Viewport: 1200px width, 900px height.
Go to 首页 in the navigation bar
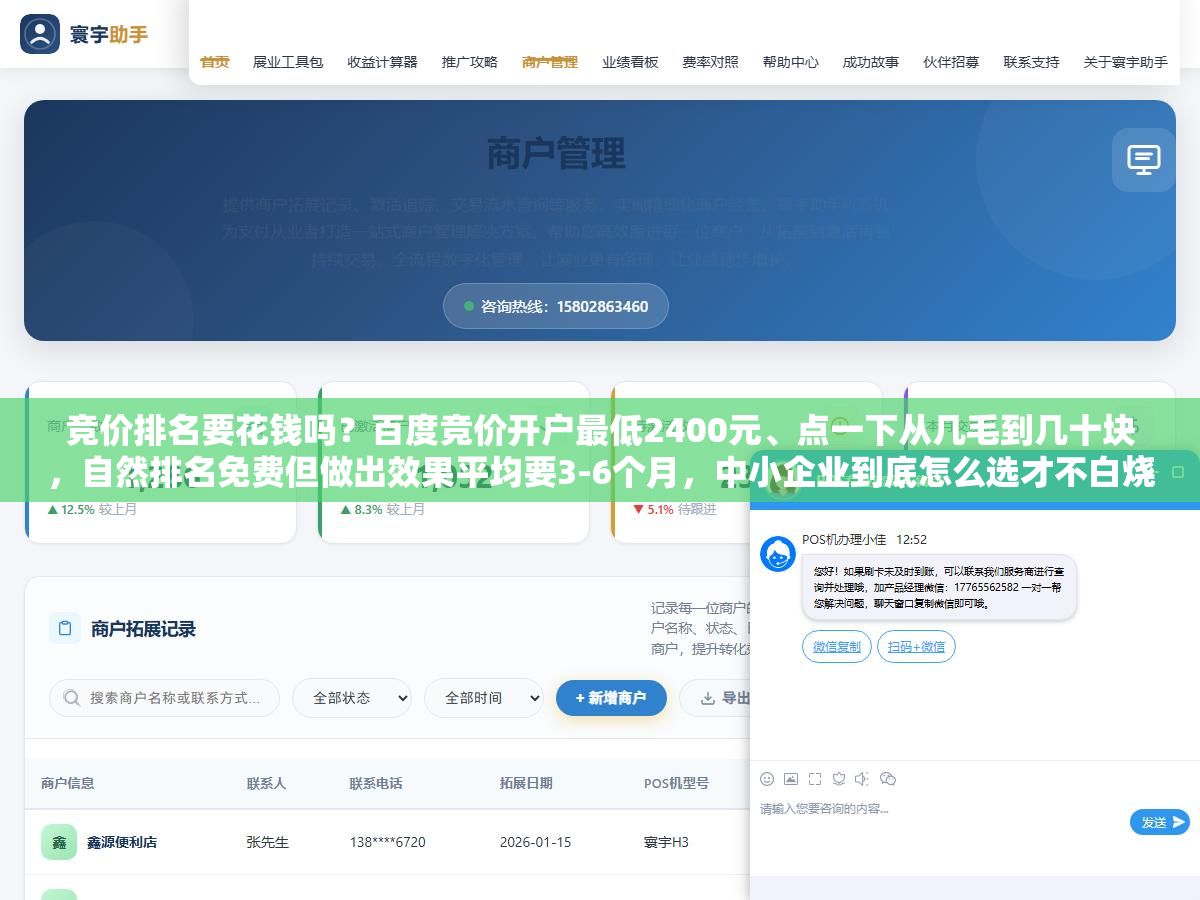pyautogui.click(x=214, y=62)
